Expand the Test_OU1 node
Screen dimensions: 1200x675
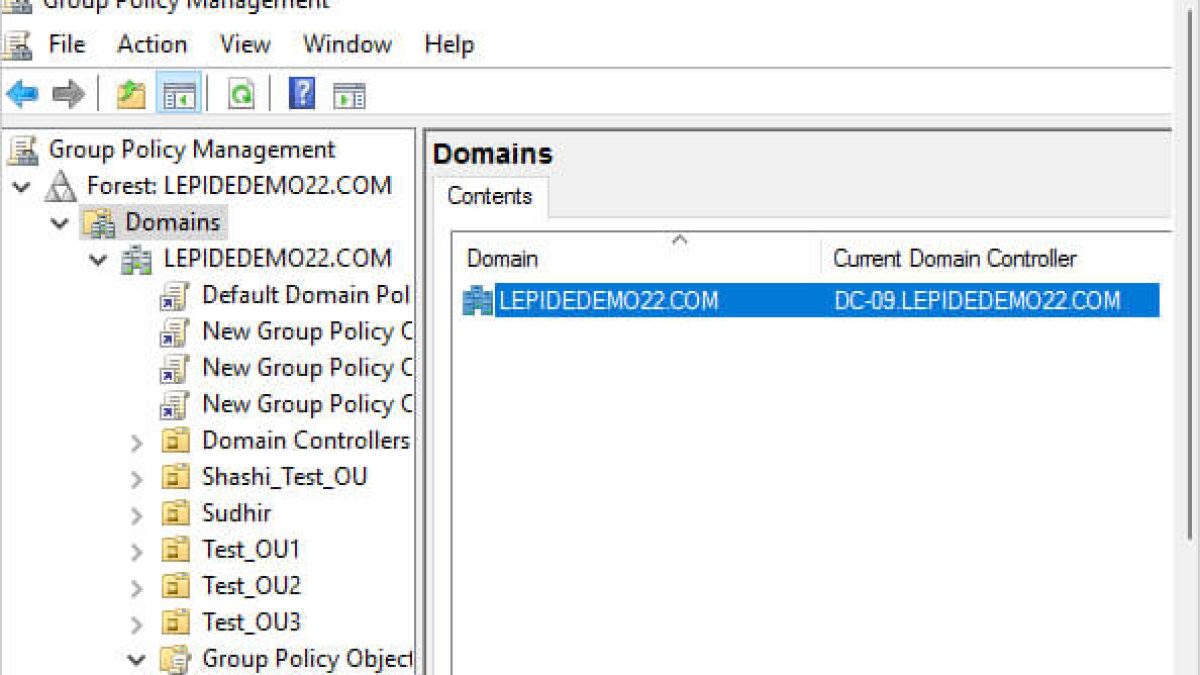(137, 551)
